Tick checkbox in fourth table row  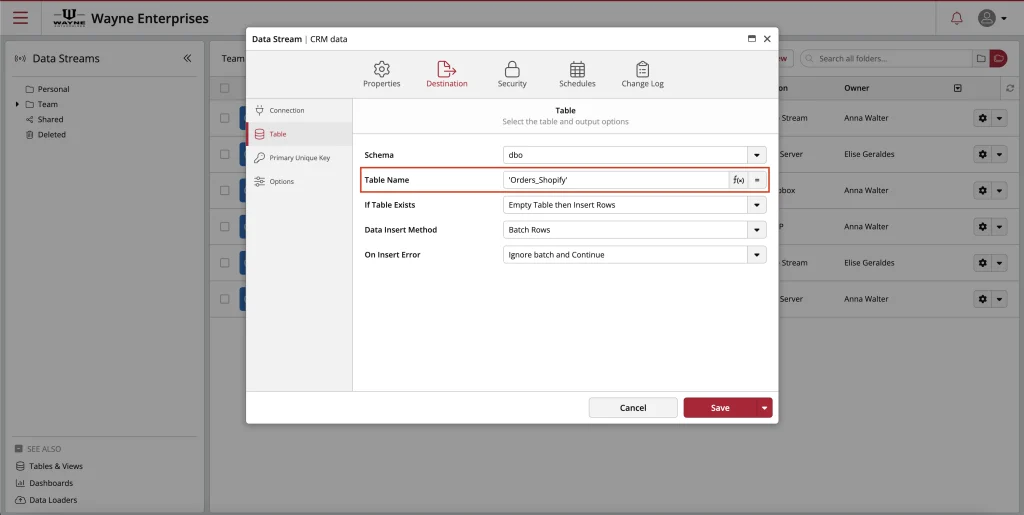pyautogui.click(x=225, y=226)
